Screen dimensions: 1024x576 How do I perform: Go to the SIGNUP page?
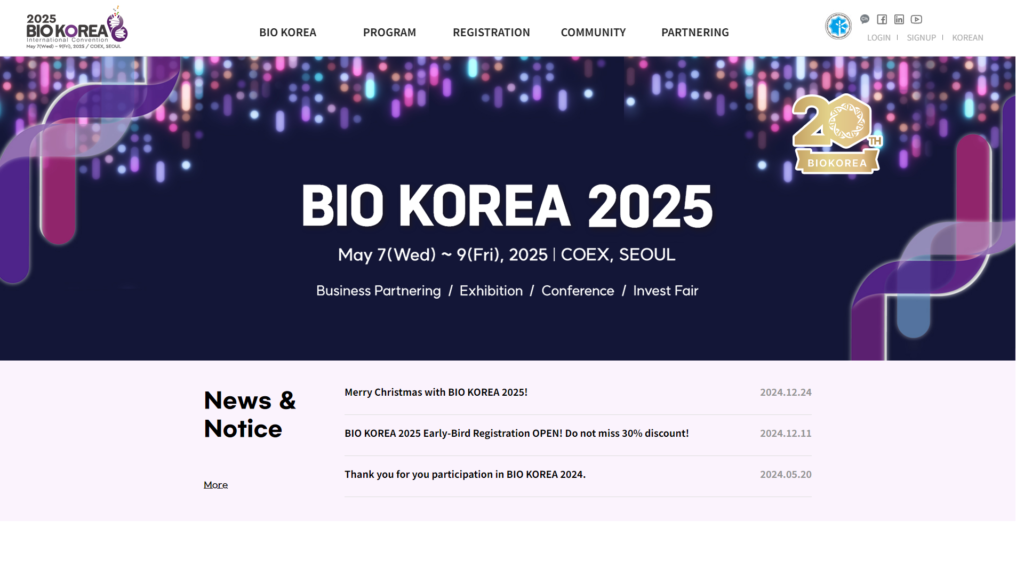(921, 38)
